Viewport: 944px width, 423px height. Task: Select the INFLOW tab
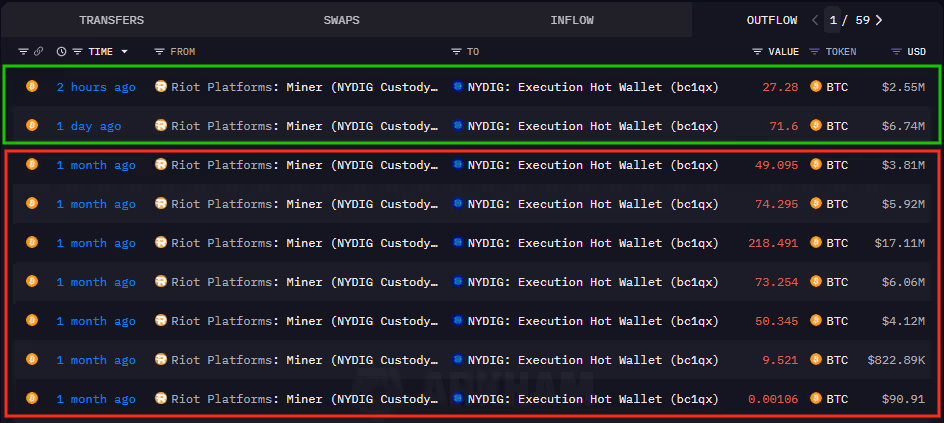pyautogui.click(x=572, y=20)
